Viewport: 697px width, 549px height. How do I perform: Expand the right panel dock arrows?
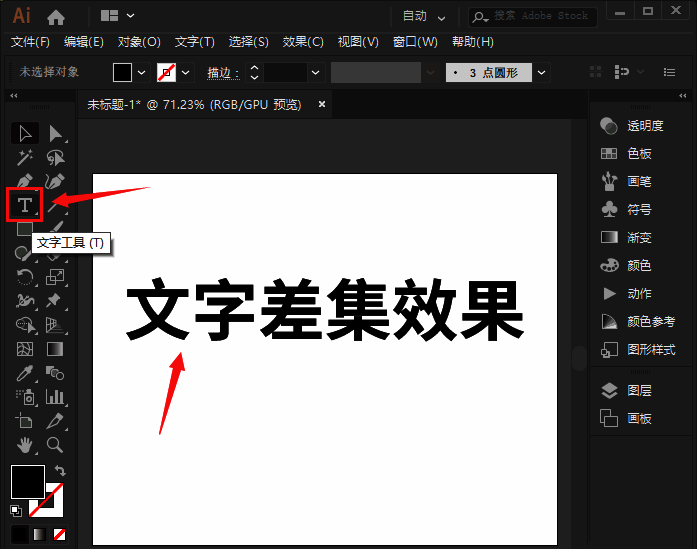click(x=683, y=96)
